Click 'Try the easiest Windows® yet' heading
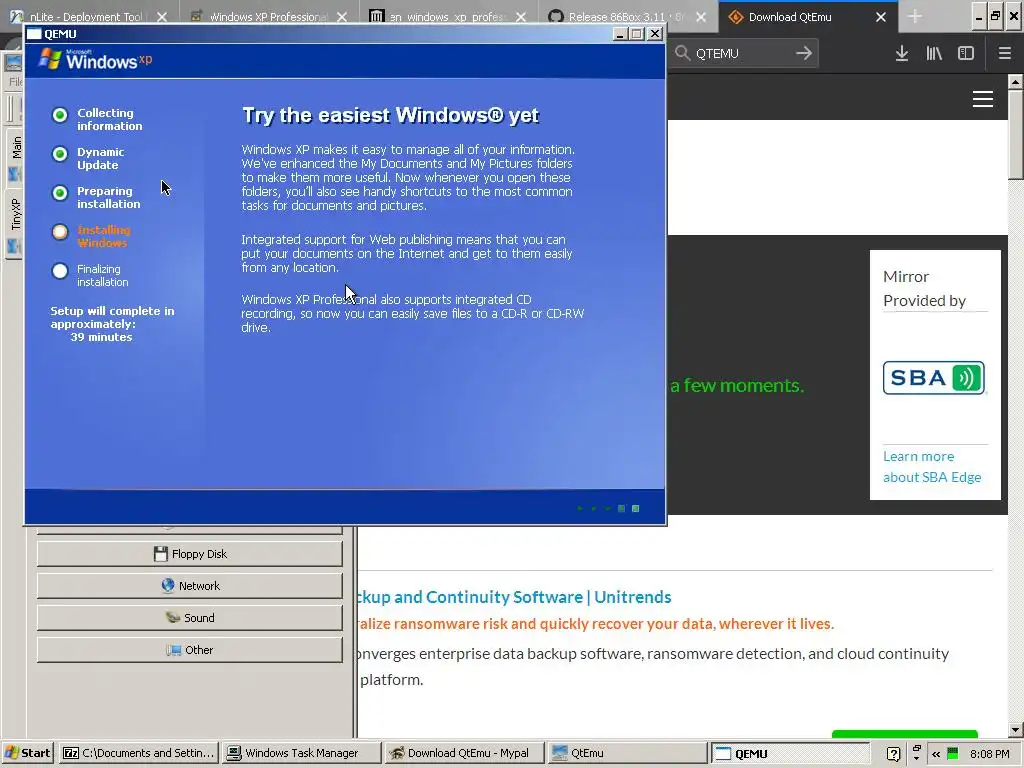Image resolution: width=1024 pixels, height=768 pixels. click(x=391, y=116)
